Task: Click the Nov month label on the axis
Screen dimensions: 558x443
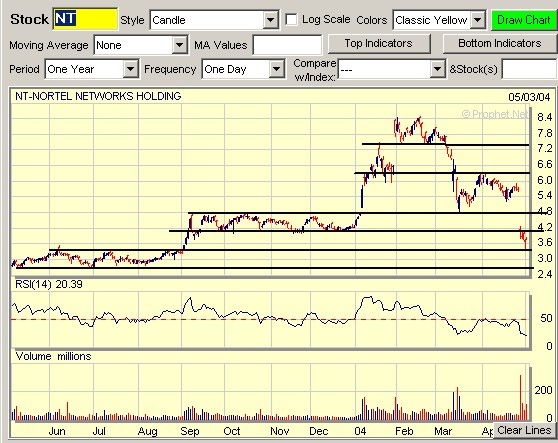Action: point(279,431)
